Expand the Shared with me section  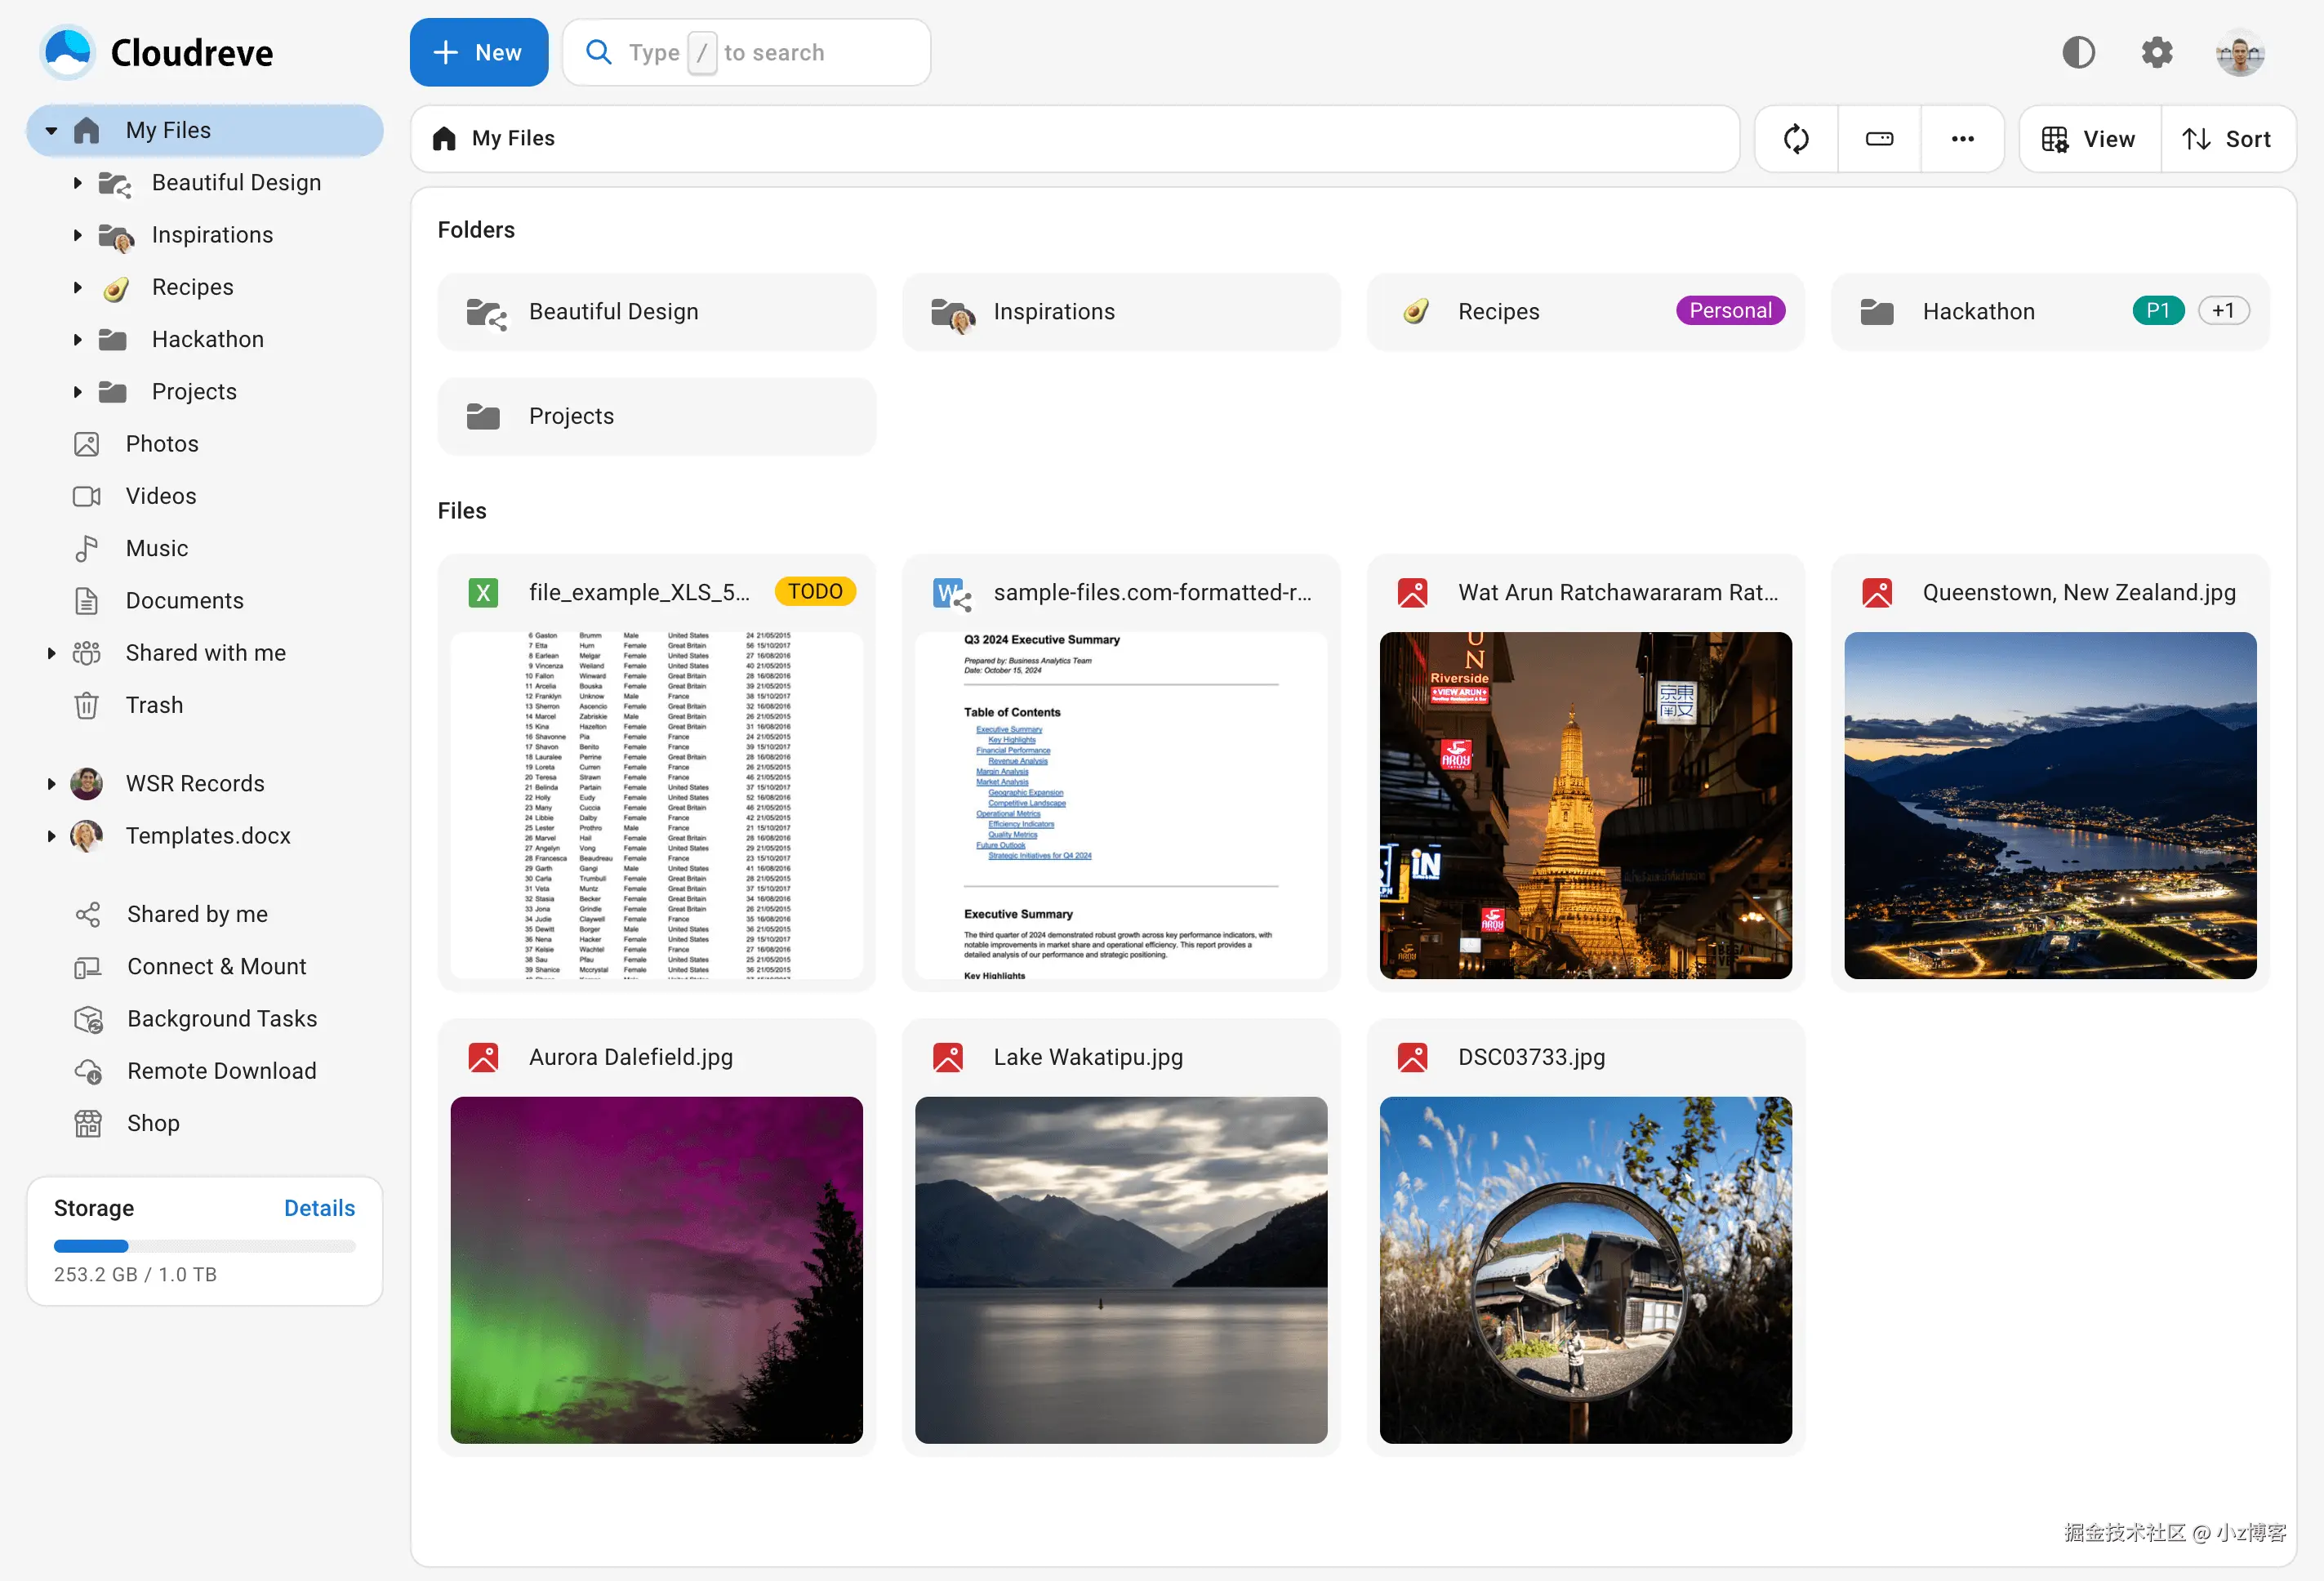[x=51, y=653]
